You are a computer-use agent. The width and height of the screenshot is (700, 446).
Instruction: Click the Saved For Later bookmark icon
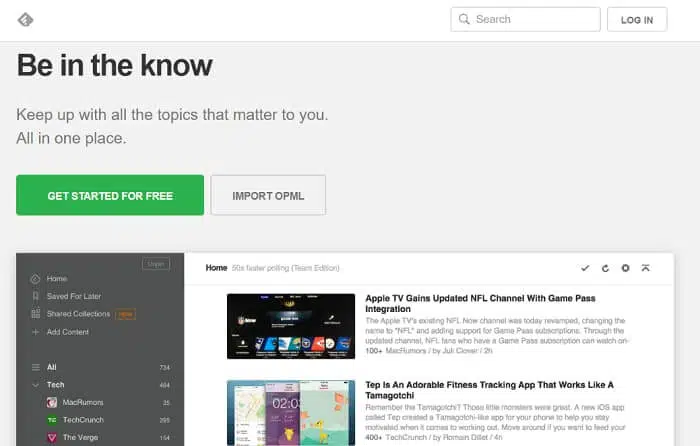[35, 296]
